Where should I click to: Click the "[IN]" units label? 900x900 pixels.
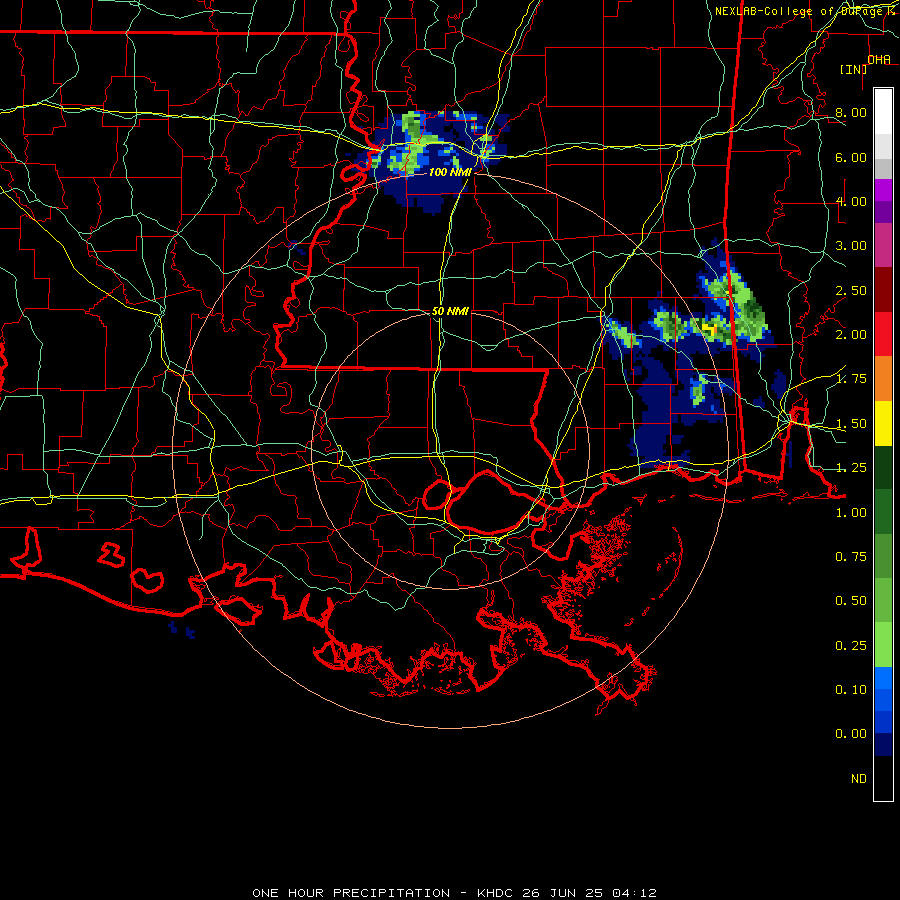coord(853,69)
